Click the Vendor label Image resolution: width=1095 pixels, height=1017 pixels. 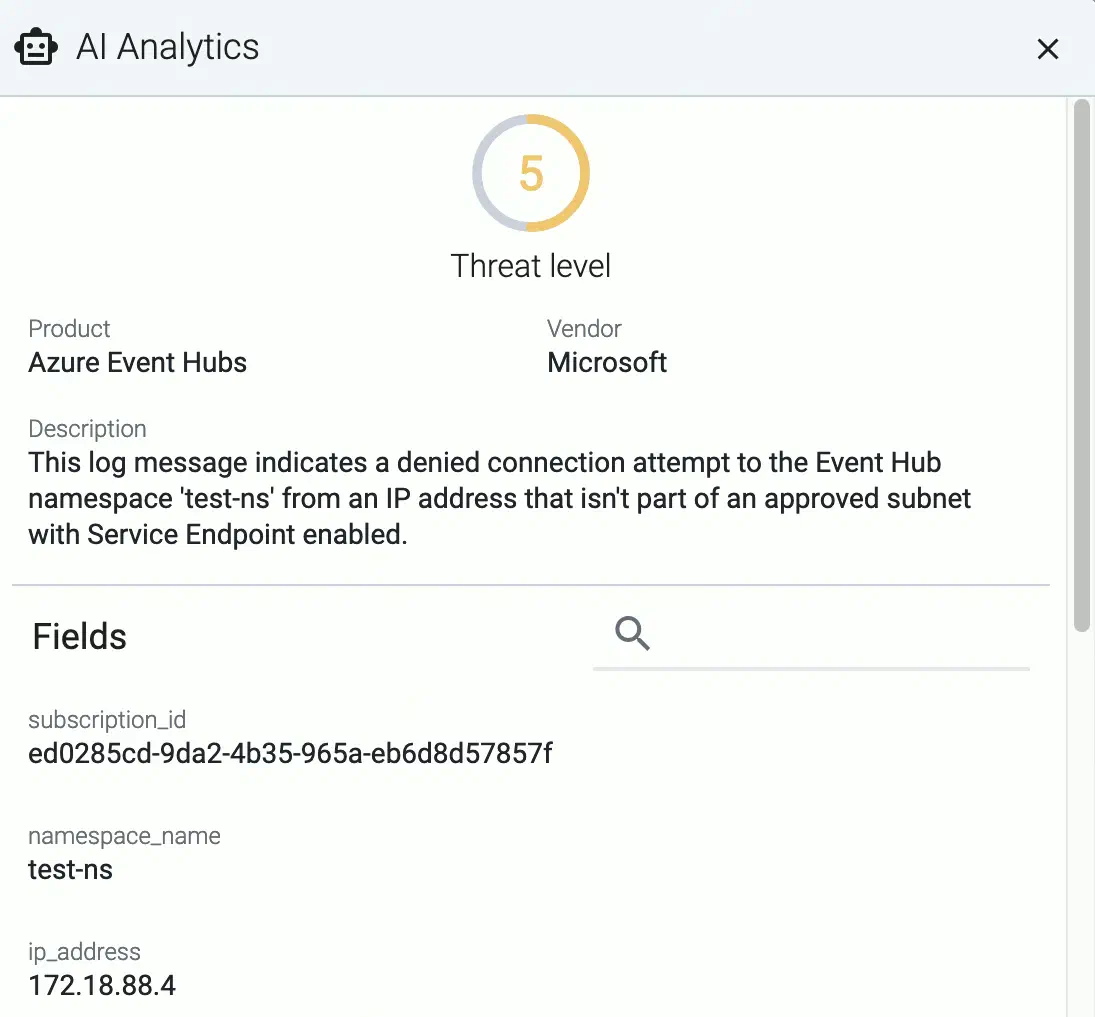pyautogui.click(x=584, y=328)
